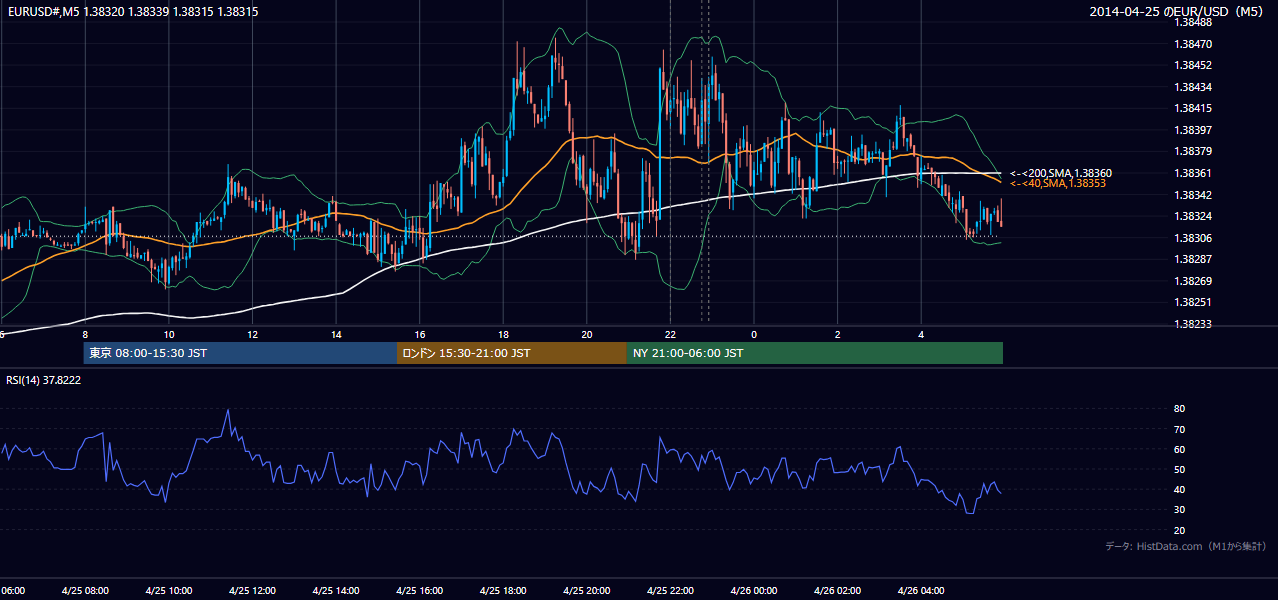The image size is (1278, 600).
Task: Click hour label 14 under the price chart
Action: tap(336, 334)
